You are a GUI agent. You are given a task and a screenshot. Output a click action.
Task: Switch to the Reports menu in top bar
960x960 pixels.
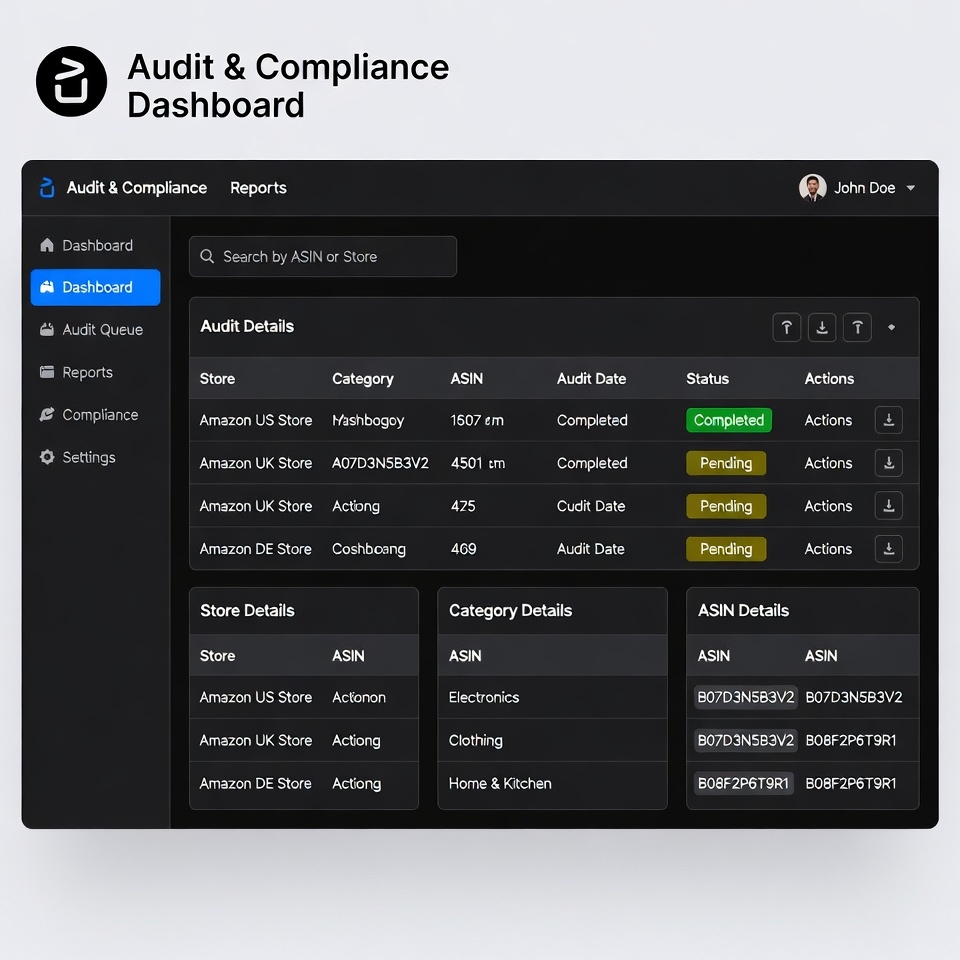tap(258, 188)
